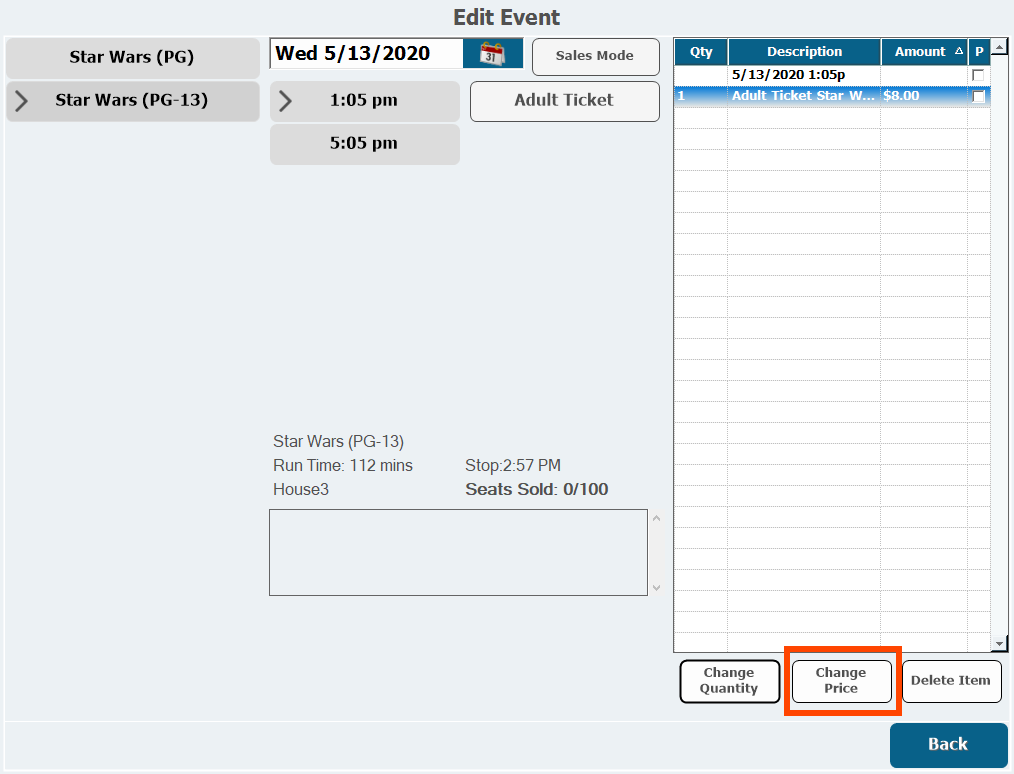Sort by the Description column header
This screenshot has height=774, width=1014.
(x=804, y=52)
